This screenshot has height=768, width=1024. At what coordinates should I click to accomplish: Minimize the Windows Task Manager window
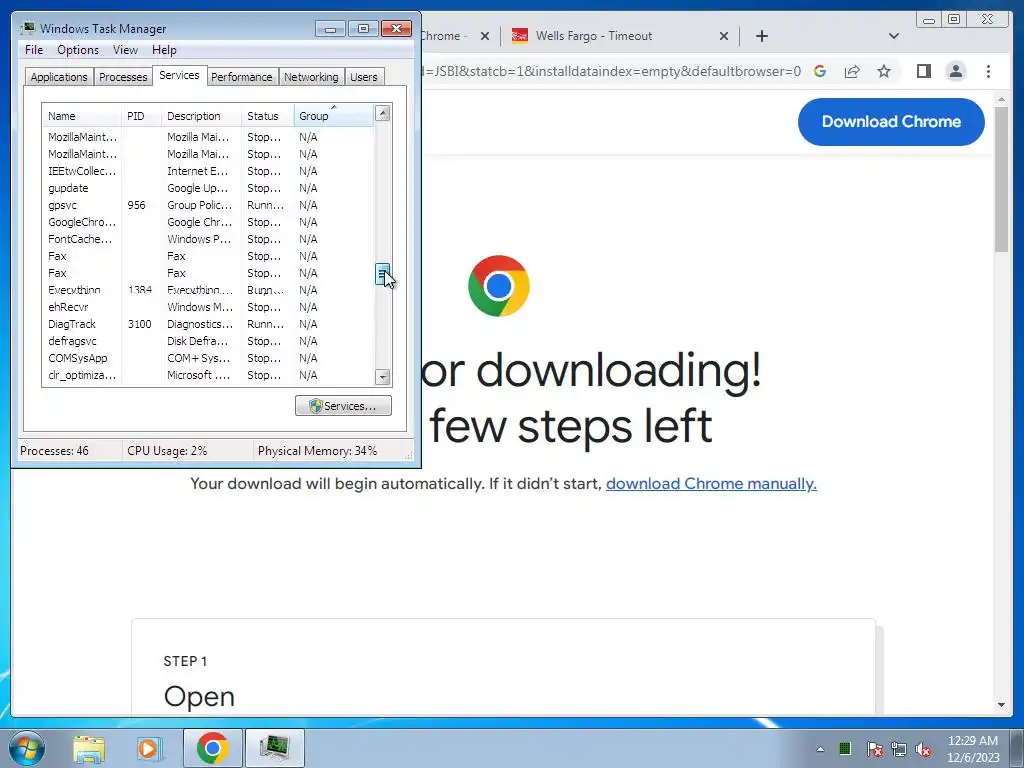pyautogui.click(x=330, y=29)
